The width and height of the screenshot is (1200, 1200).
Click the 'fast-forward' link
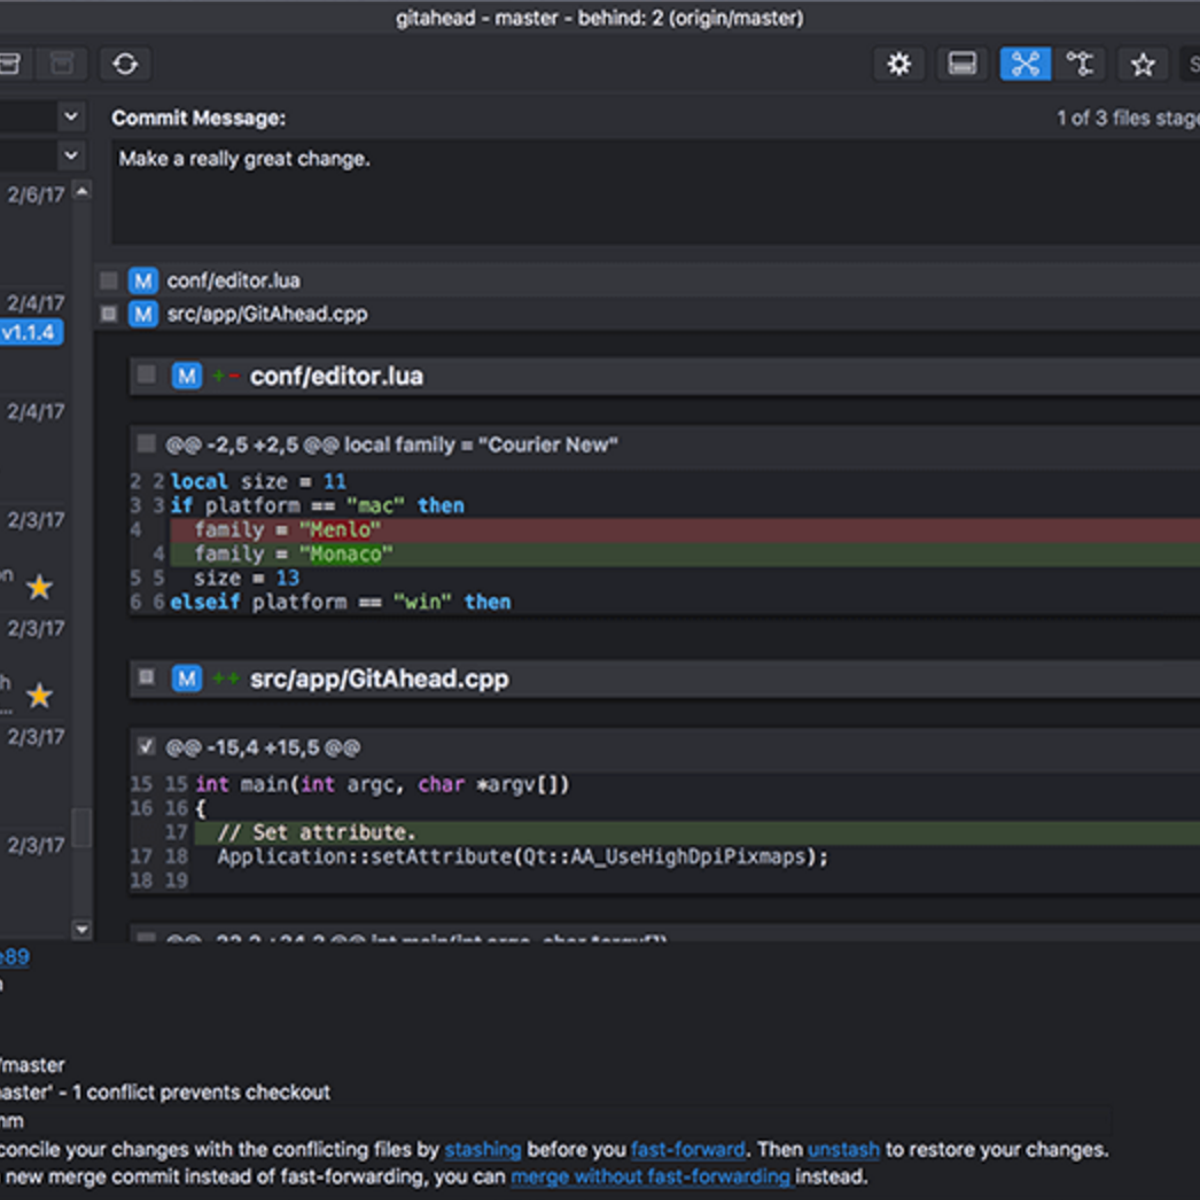click(688, 1150)
